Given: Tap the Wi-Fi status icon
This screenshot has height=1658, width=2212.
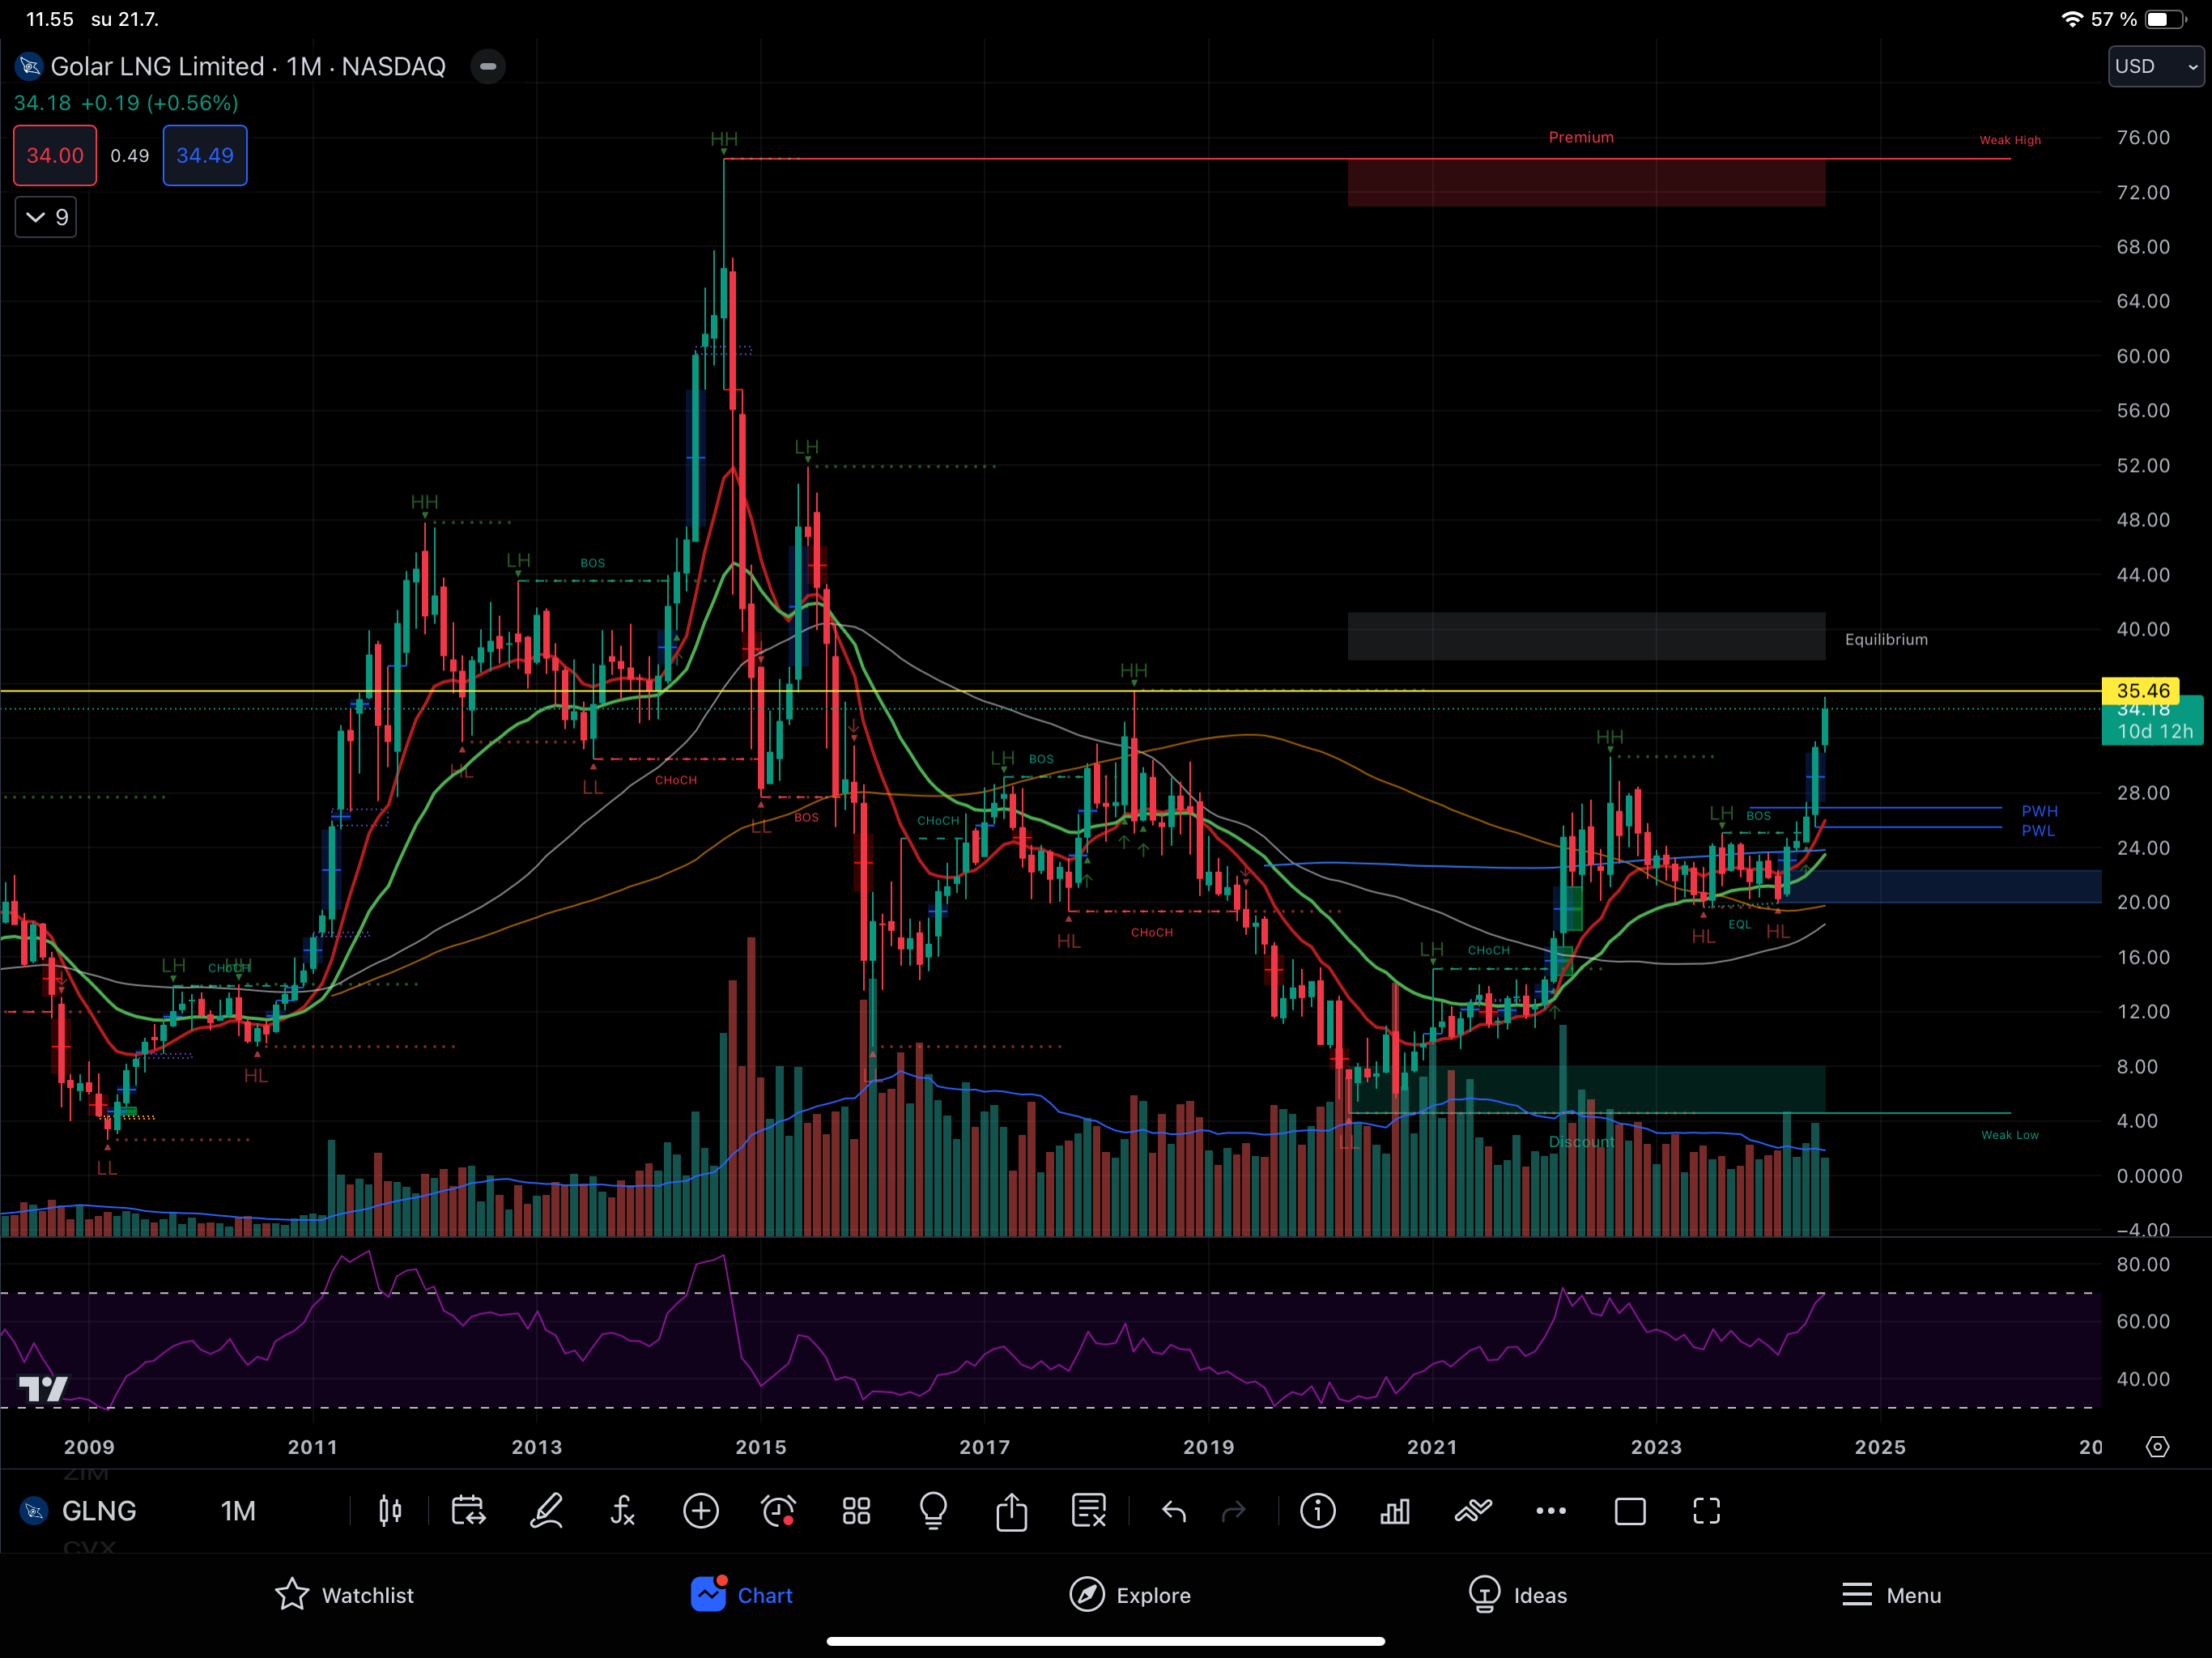Looking at the screenshot, I should (2072, 19).
